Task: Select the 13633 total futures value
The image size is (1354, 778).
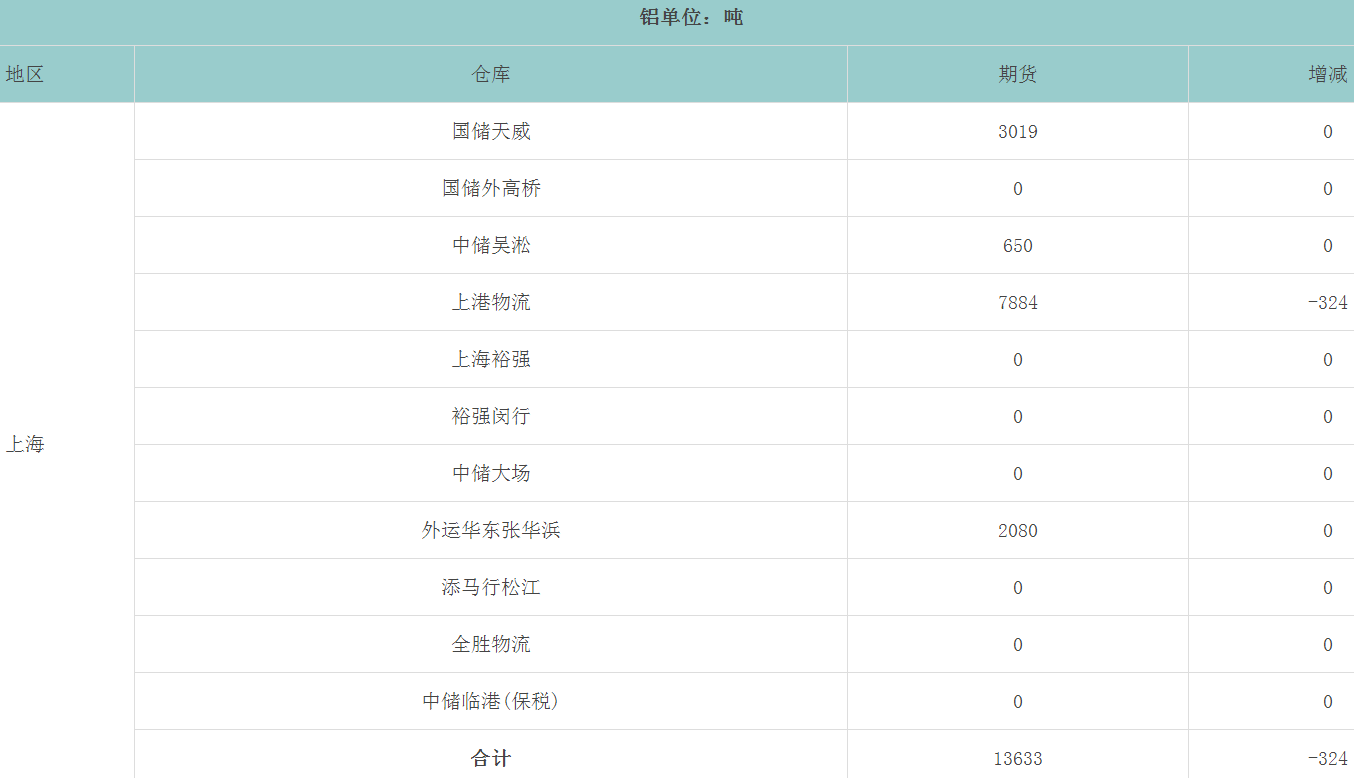Action: tap(1017, 758)
